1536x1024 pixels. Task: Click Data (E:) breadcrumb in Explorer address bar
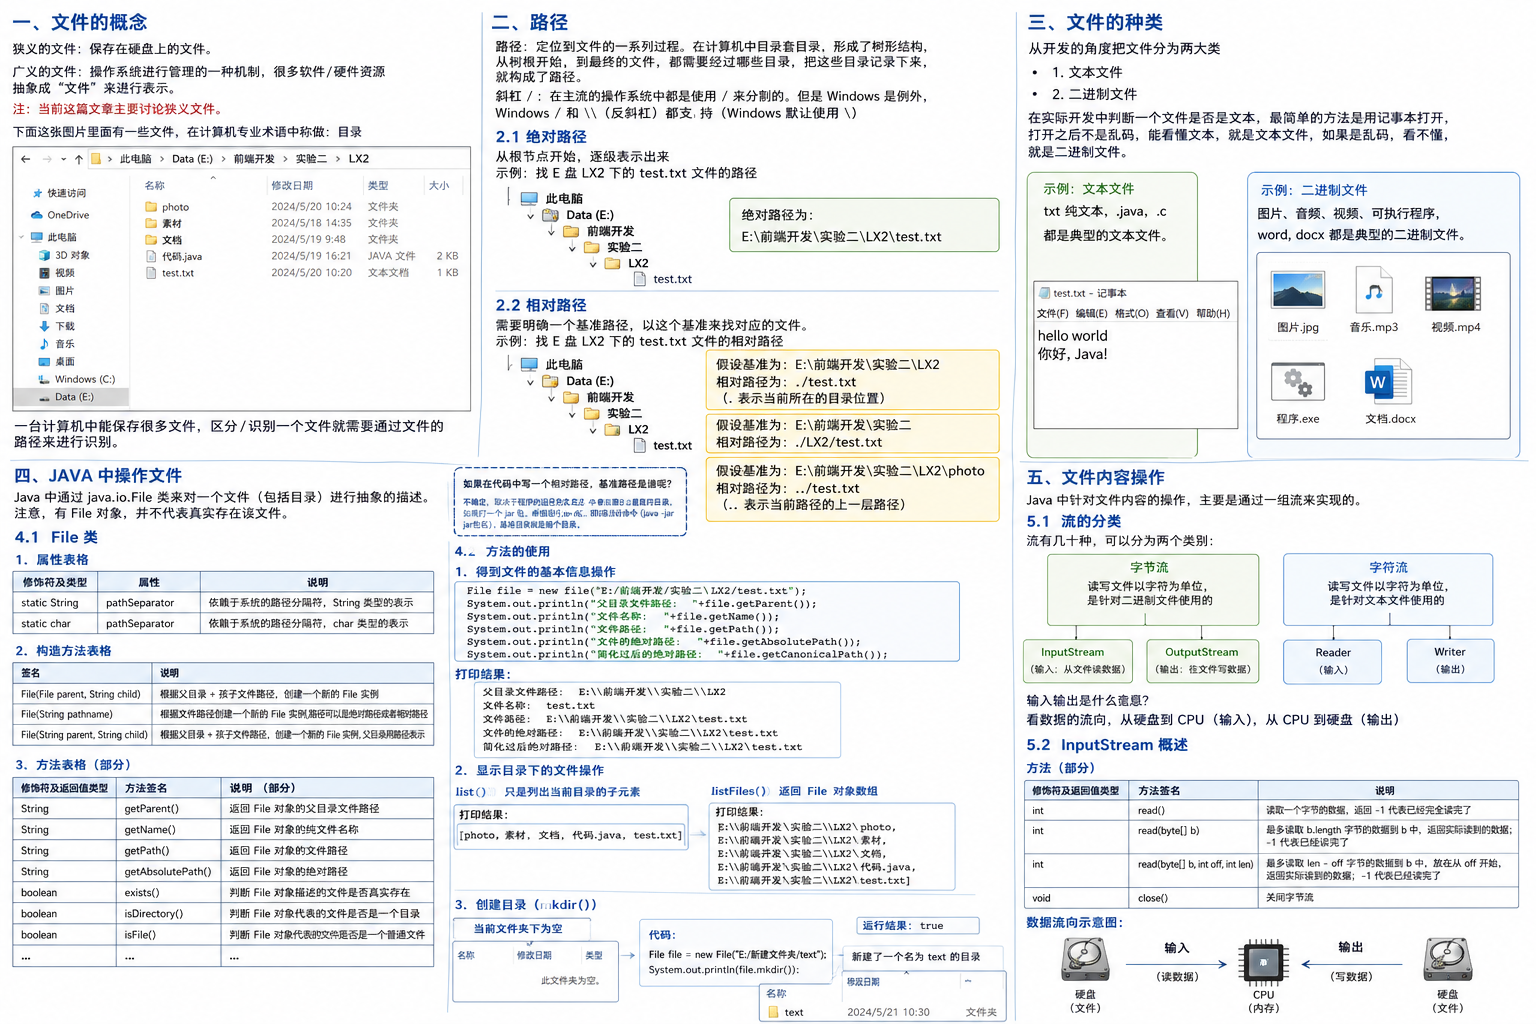click(192, 159)
